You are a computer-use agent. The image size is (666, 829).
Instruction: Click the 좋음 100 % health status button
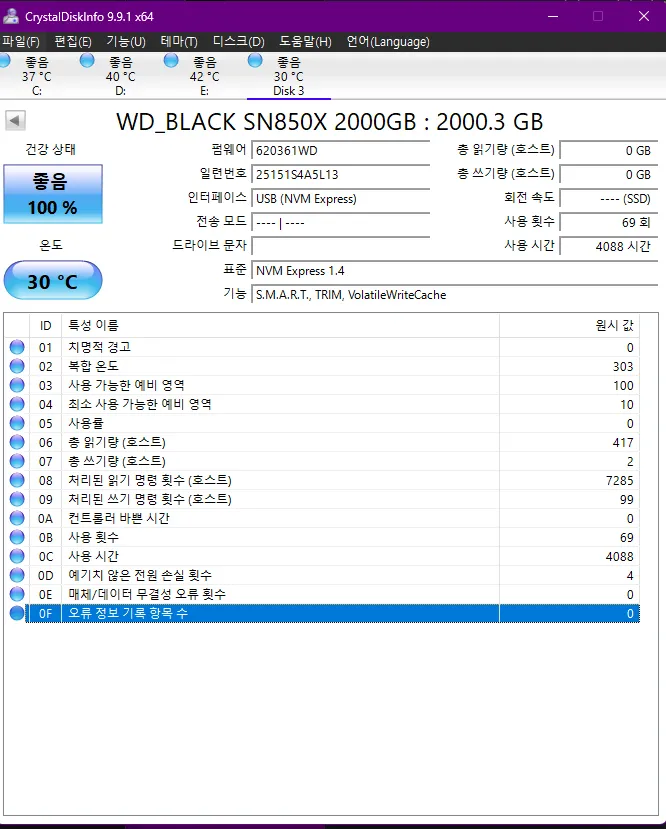(53, 194)
